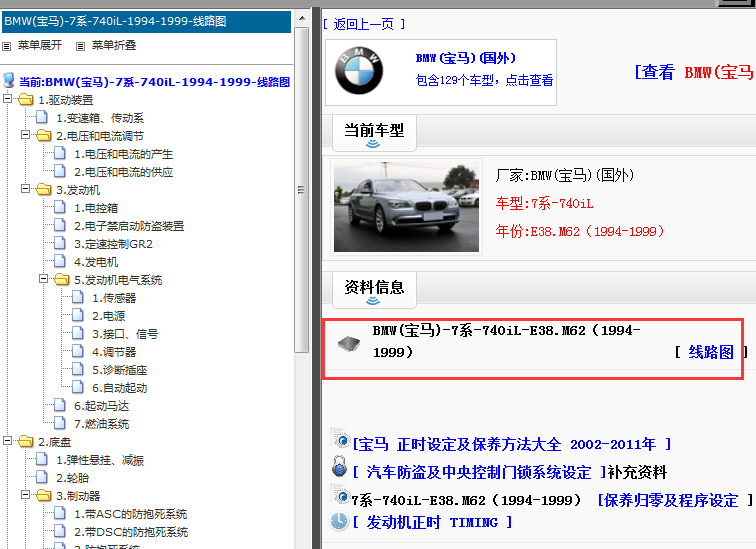
Task: Click the computer icon beside 当前:BMW(宝马) root node
Action: point(9,80)
